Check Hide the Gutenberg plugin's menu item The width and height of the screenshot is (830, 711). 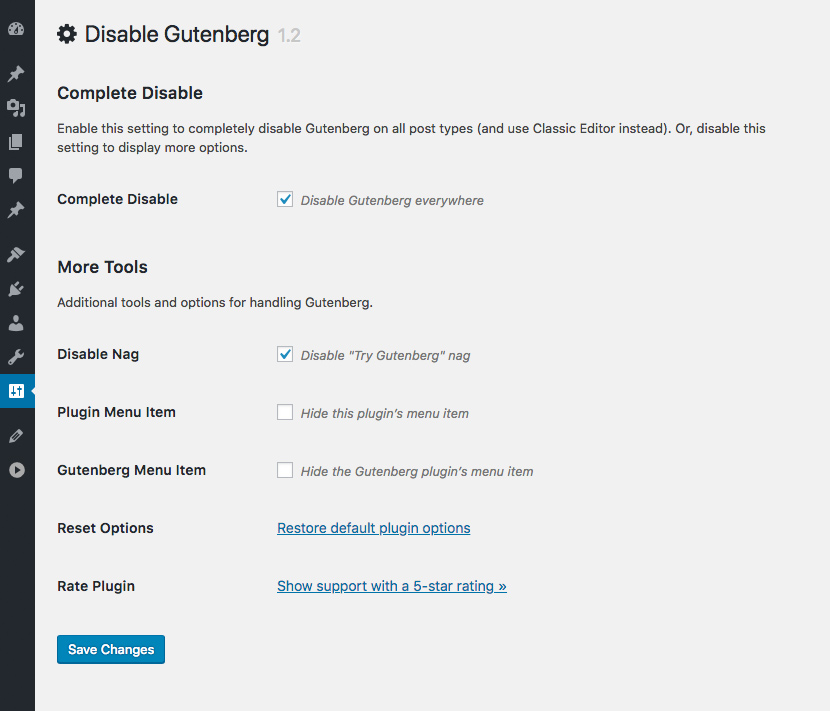coord(285,470)
